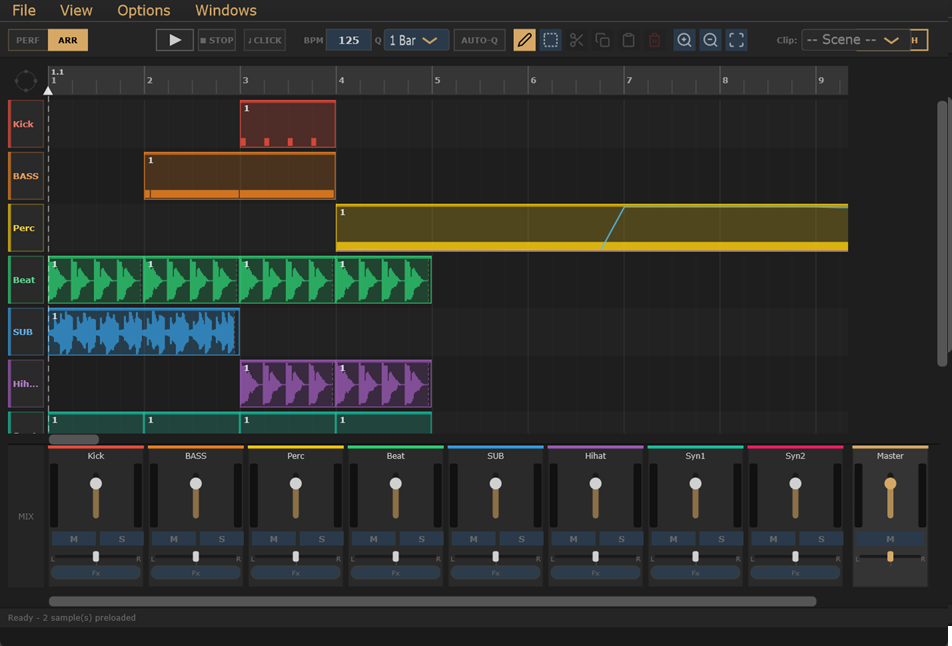Screen dimensions: 952x646
Task: Open Fx for Kick channel
Action: [96, 573]
